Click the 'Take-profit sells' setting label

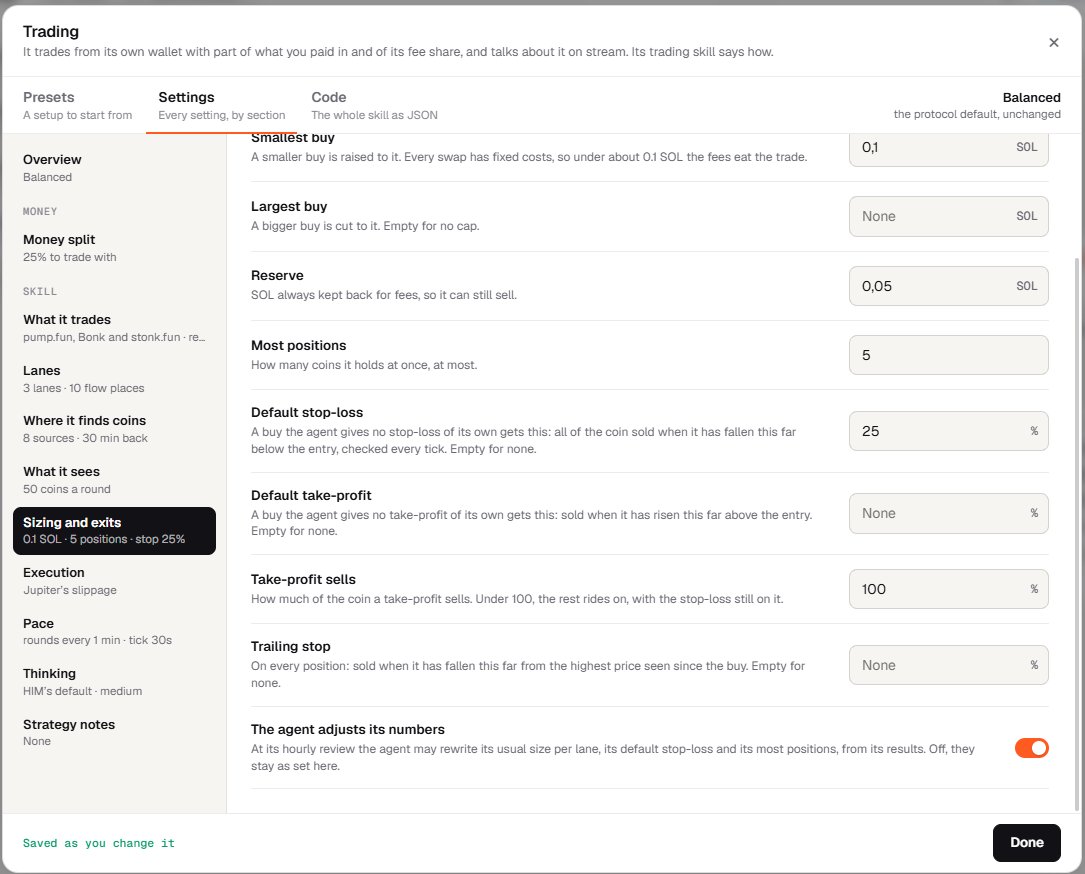303,579
